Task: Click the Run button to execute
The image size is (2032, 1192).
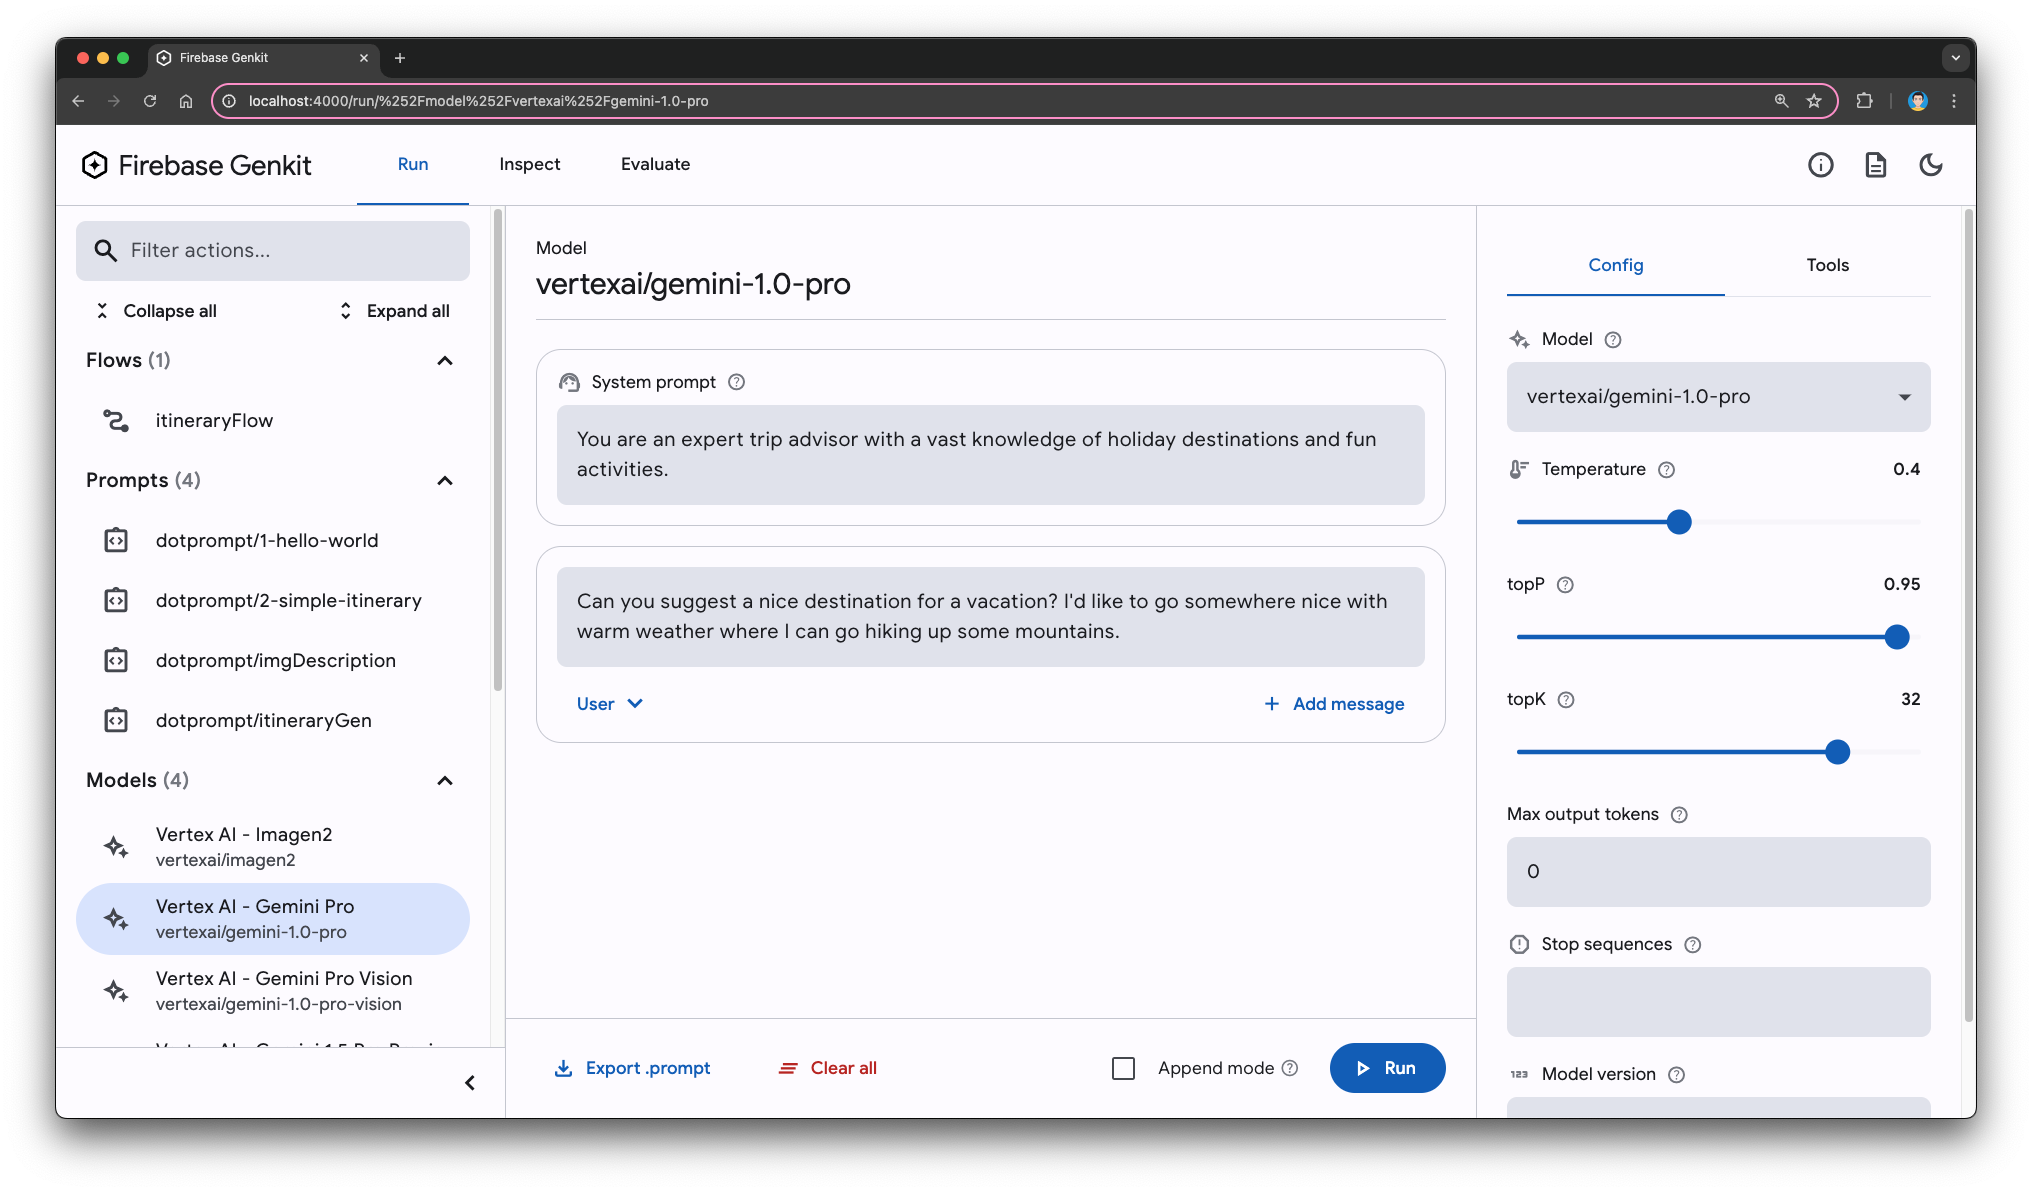Action: [x=1386, y=1067]
